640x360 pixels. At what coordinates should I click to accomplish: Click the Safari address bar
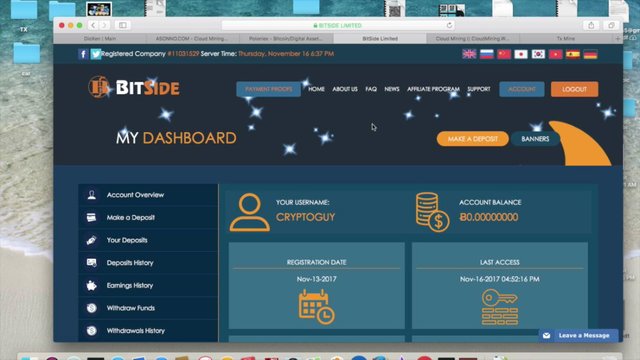point(338,25)
